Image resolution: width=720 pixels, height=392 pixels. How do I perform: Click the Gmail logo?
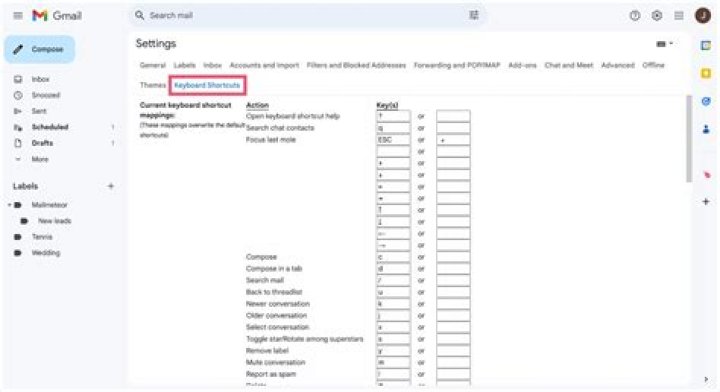[x=57, y=16]
